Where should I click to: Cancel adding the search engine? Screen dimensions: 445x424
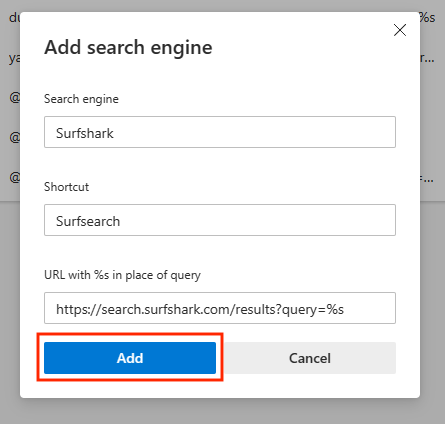[x=310, y=358]
